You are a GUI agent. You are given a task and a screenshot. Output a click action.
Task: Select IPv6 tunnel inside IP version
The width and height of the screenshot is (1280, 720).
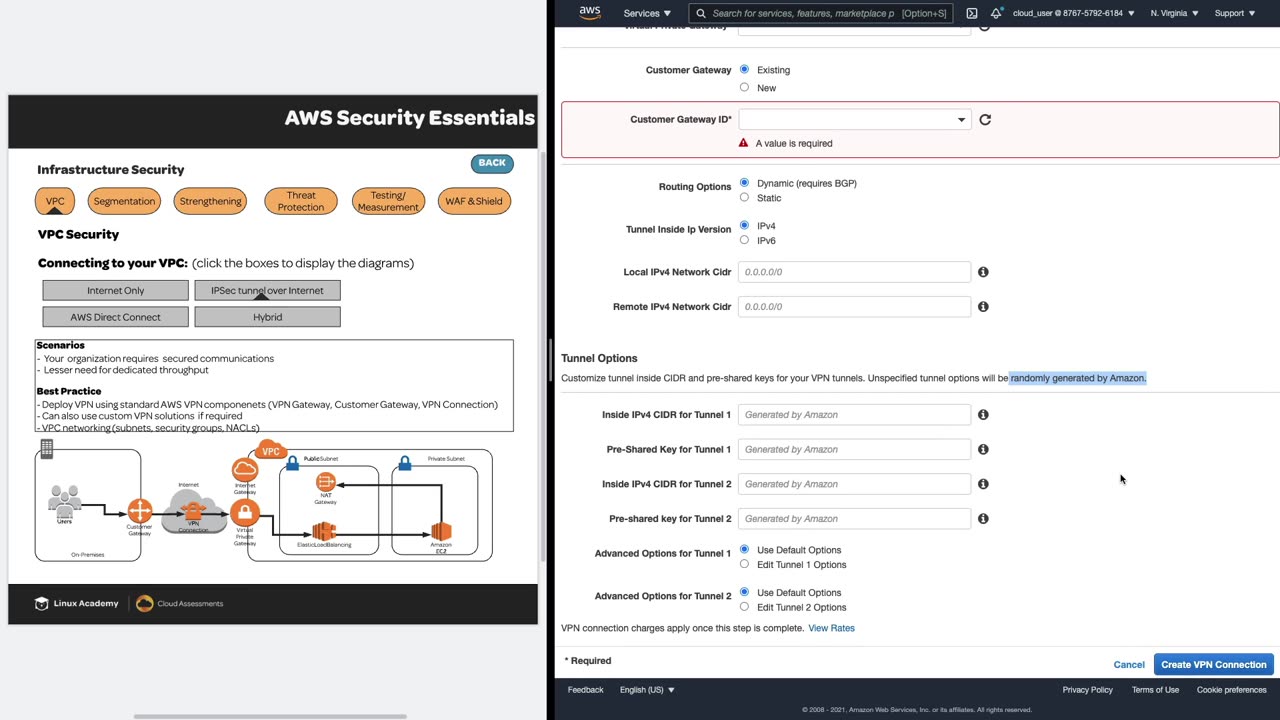(744, 240)
